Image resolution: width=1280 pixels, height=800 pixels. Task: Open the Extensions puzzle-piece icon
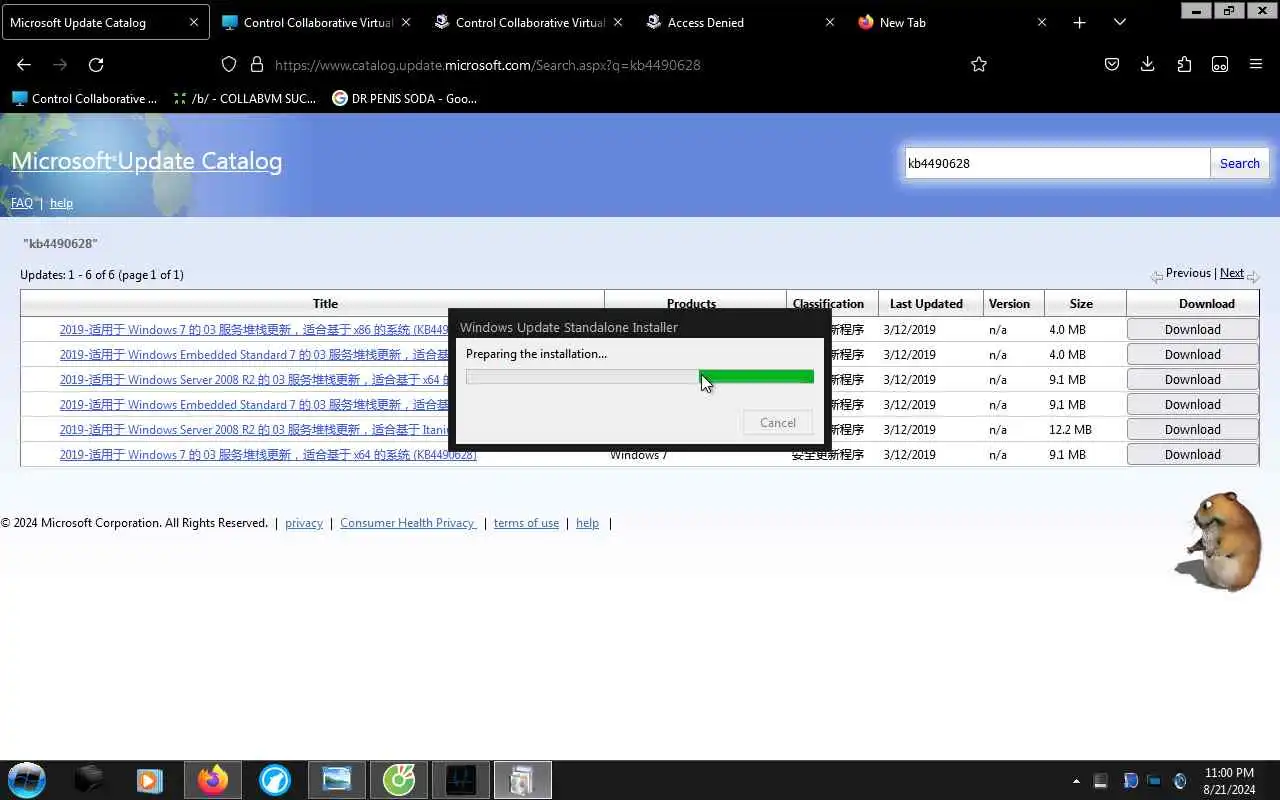click(1184, 64)
